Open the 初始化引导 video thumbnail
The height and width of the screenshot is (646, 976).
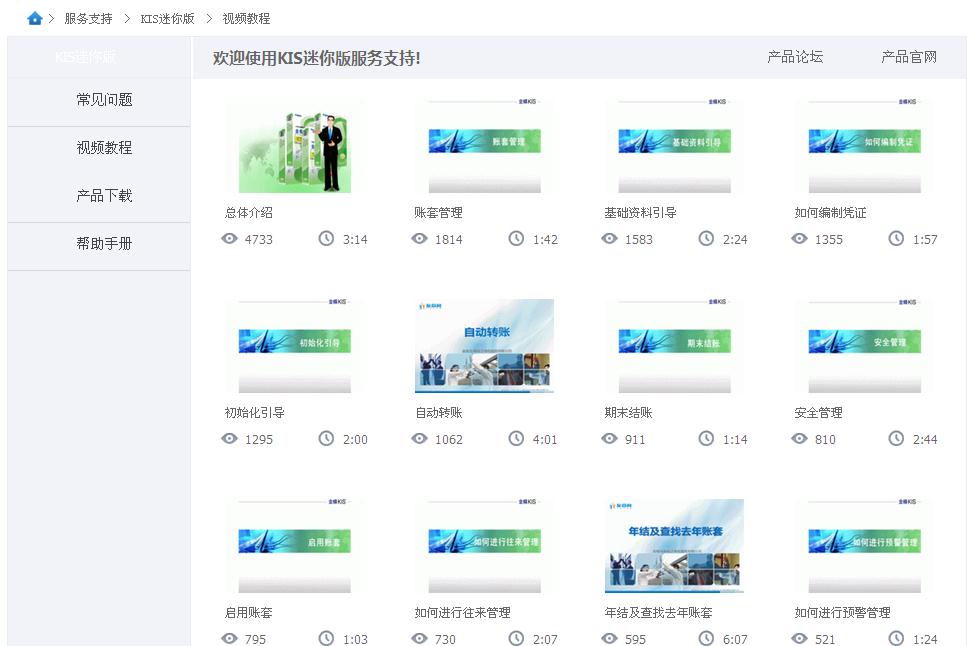click(x=295, y=347)
